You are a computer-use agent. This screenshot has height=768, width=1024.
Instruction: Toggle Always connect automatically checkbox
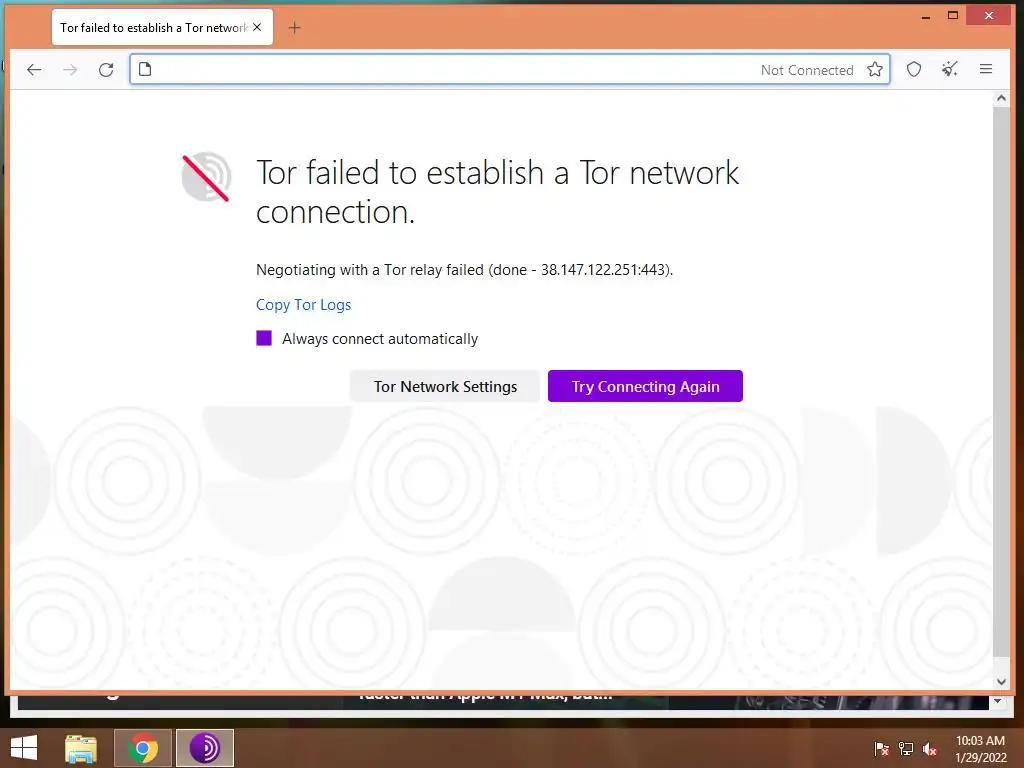[264, 338]
